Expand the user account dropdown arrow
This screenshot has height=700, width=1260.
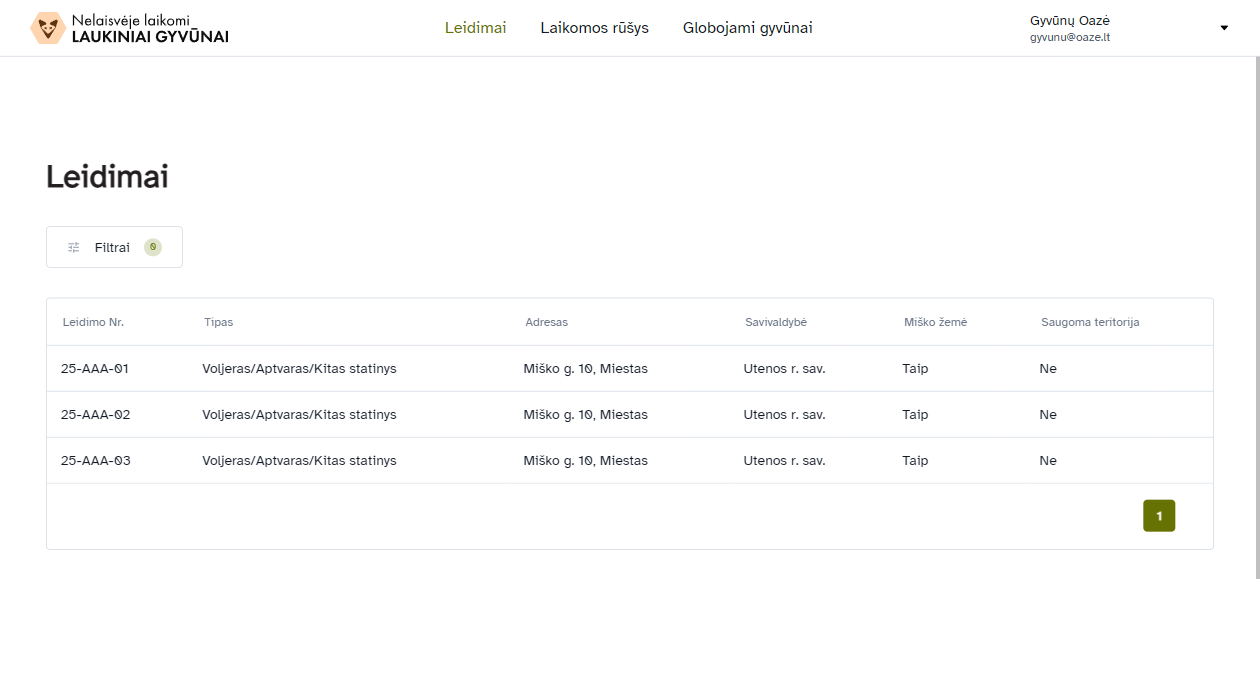(1224, 28)
